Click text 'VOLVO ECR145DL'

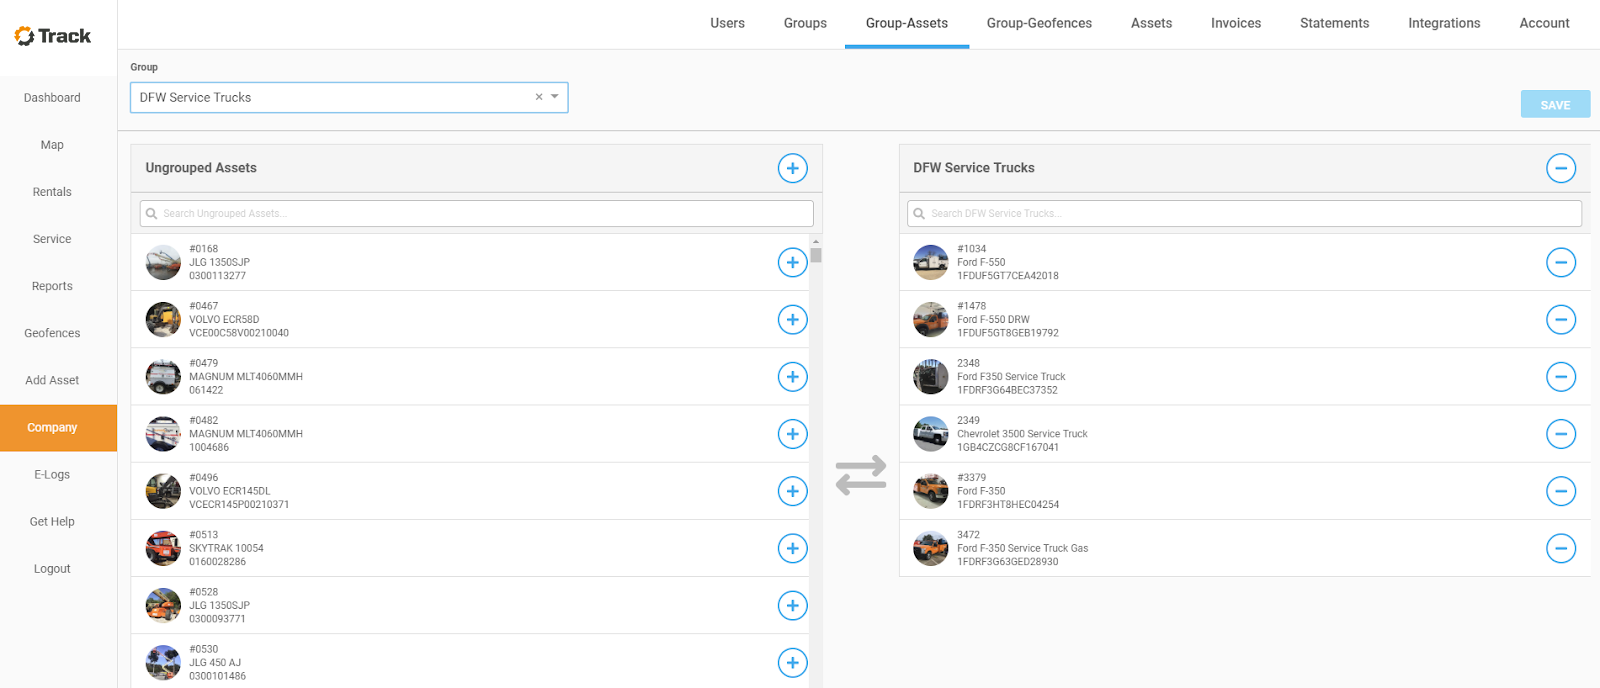[x=229, y=491]
